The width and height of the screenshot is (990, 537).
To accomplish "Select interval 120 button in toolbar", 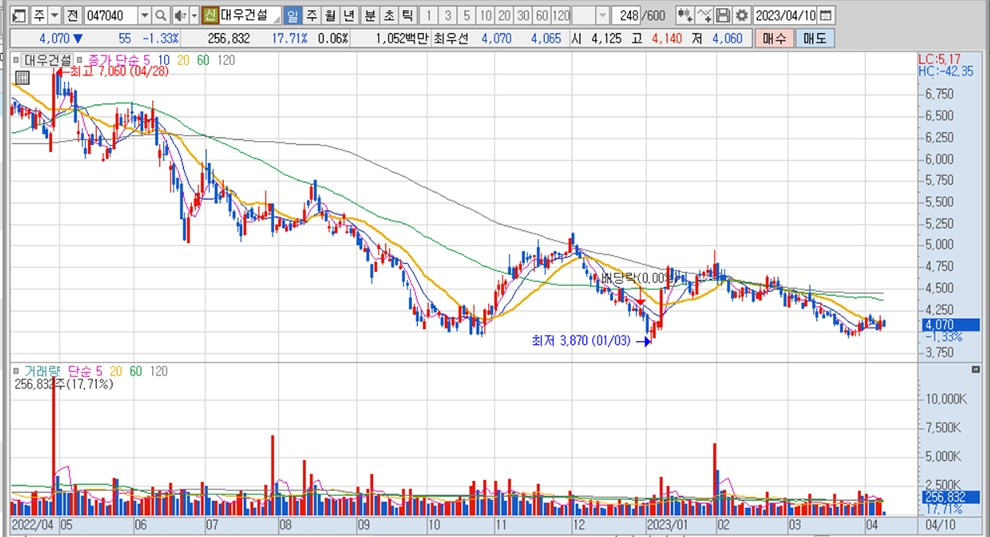I will 561,15.
